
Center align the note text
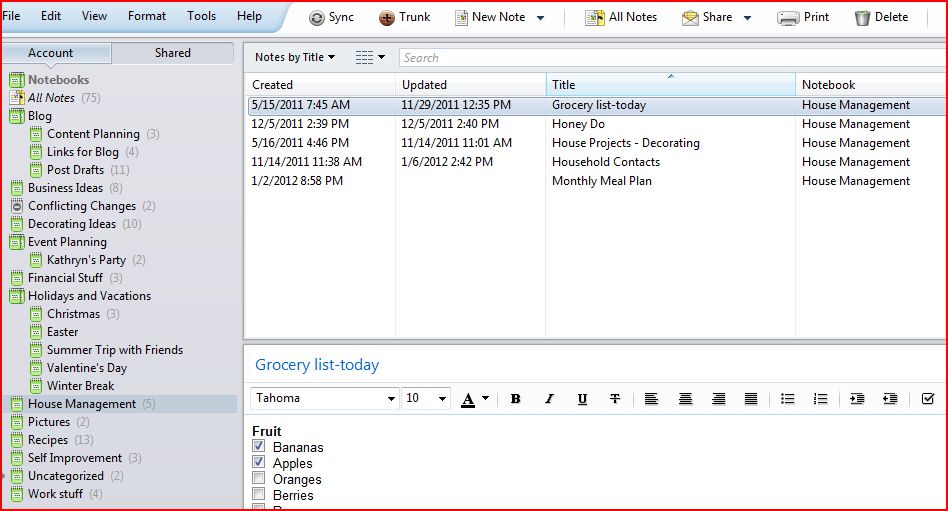(685, 399)
